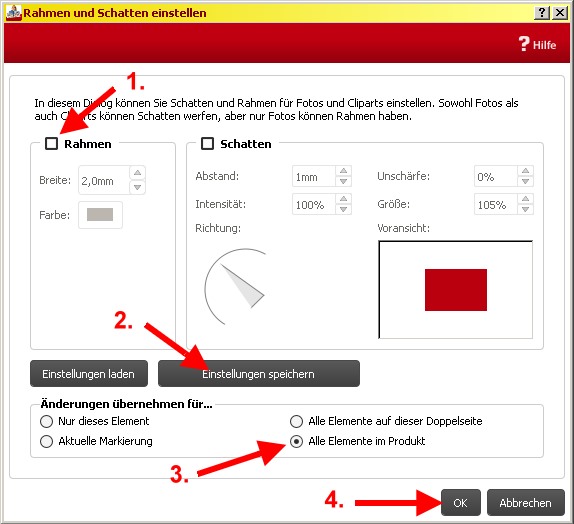Screen dimensions: 574x524
Task: Decrease Breite with the down arrow
Action: click(138, 187)
